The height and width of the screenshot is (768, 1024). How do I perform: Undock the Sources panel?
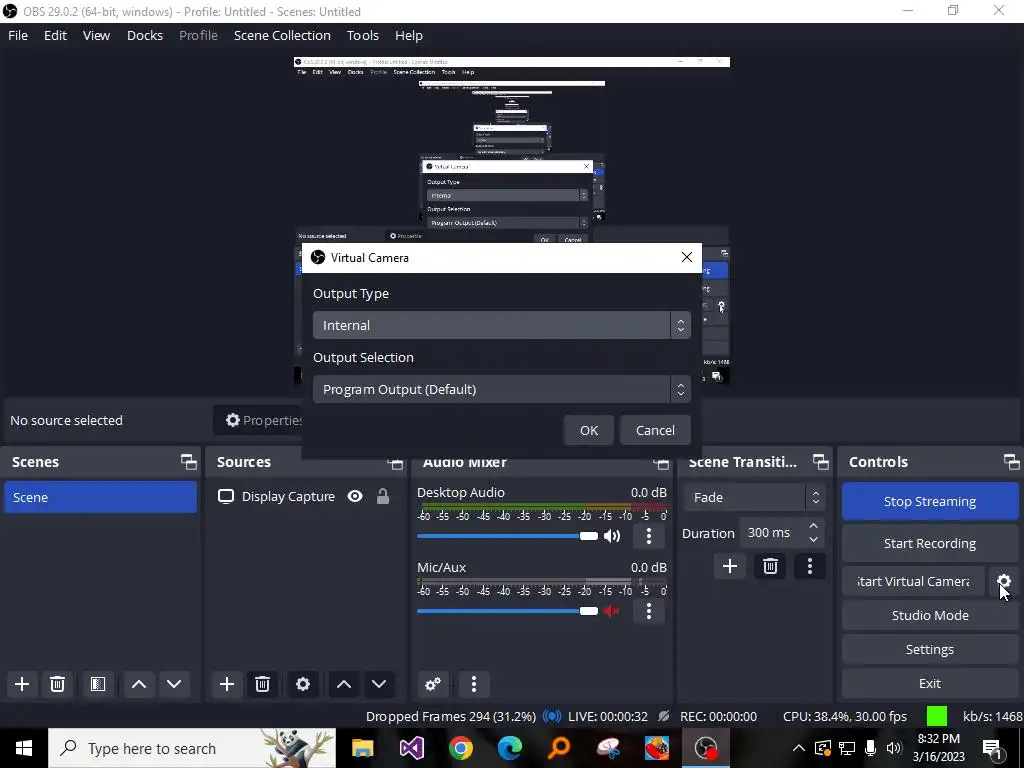[395, 464]
